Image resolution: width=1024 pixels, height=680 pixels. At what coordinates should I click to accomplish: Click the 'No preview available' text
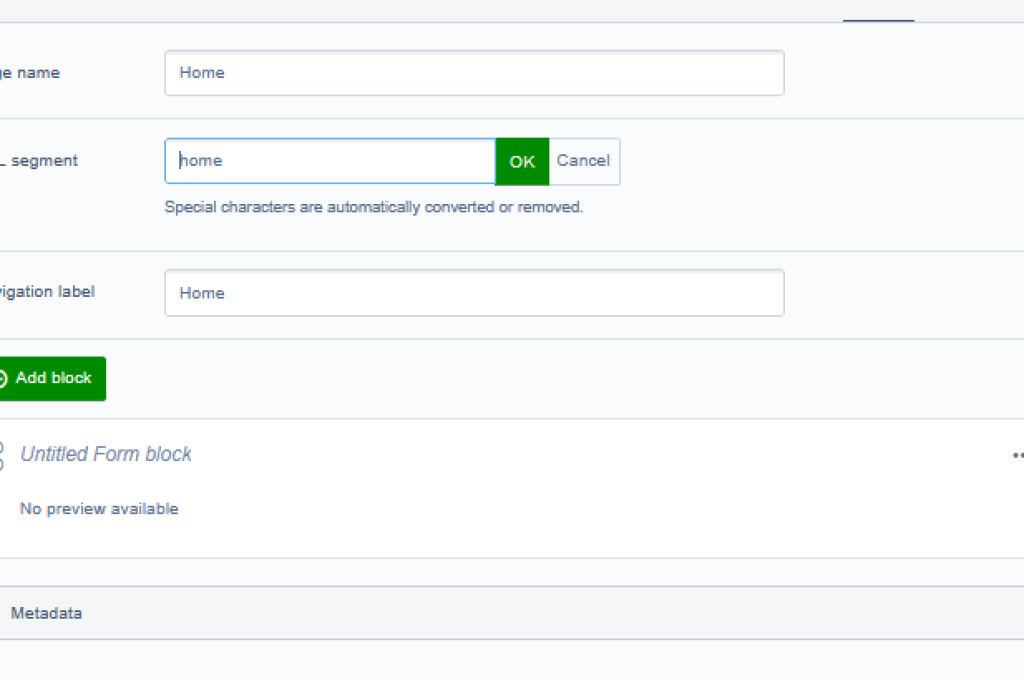[99, 509]
